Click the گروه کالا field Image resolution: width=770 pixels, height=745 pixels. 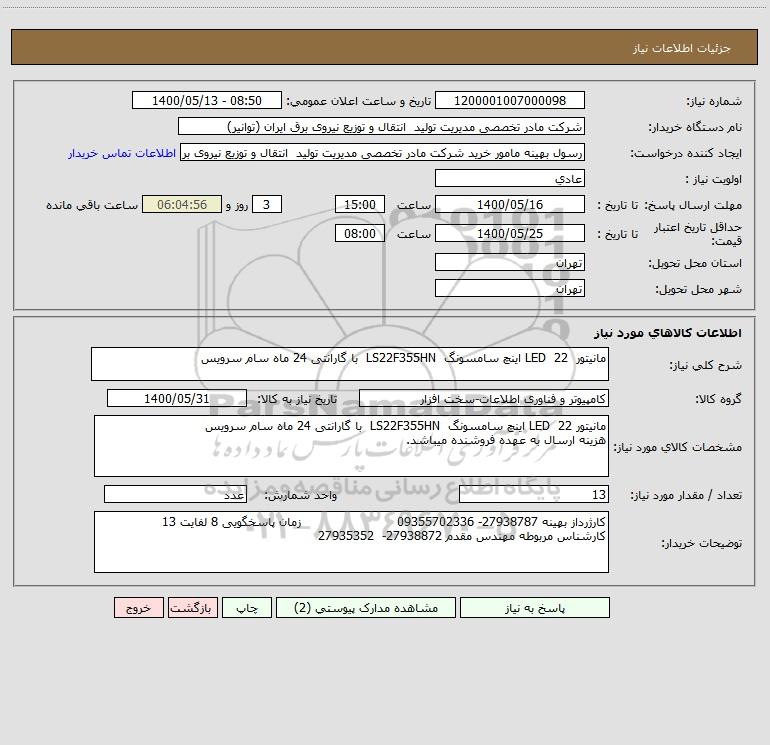[x=484, y=398]
